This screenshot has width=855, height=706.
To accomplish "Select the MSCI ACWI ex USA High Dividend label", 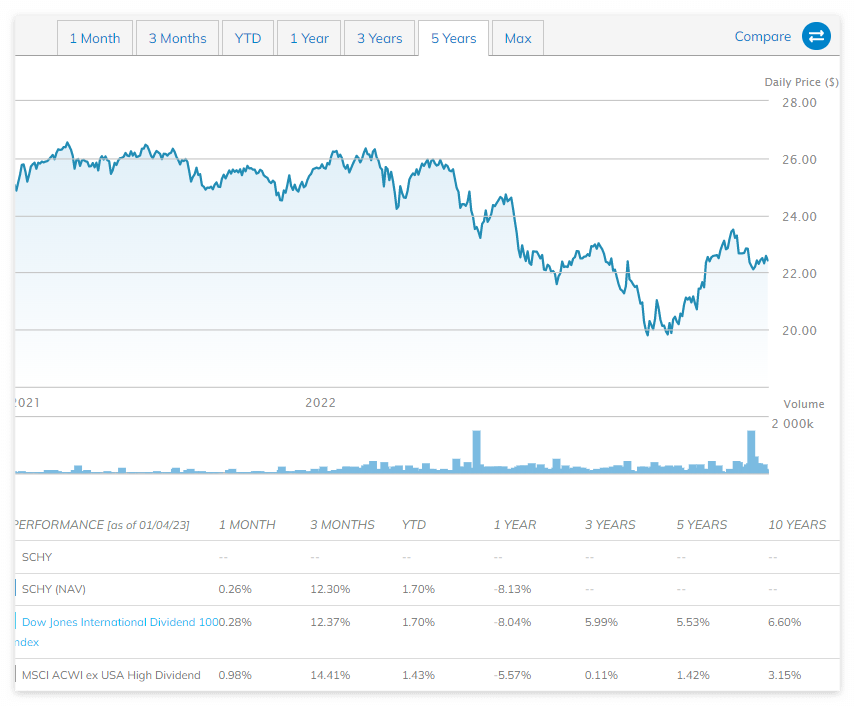I will coord(111,675).
